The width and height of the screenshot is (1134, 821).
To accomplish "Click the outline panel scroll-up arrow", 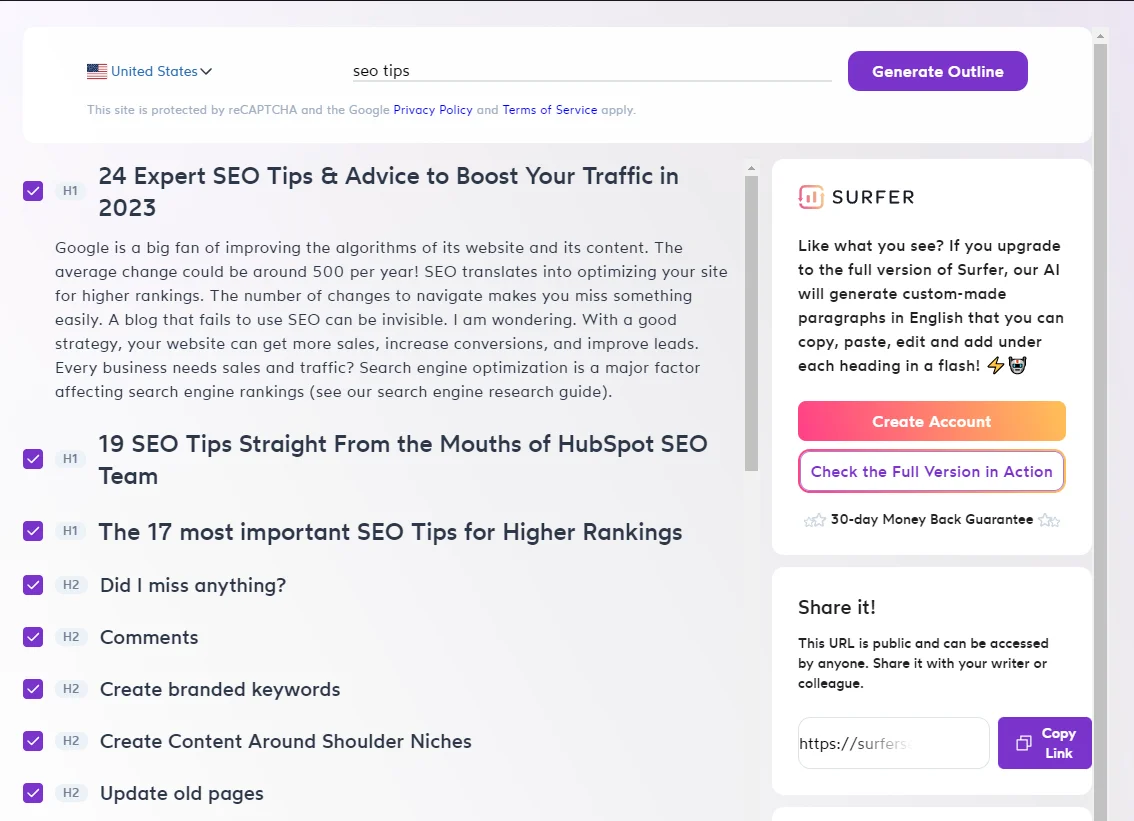I will [x=751, y=168].
